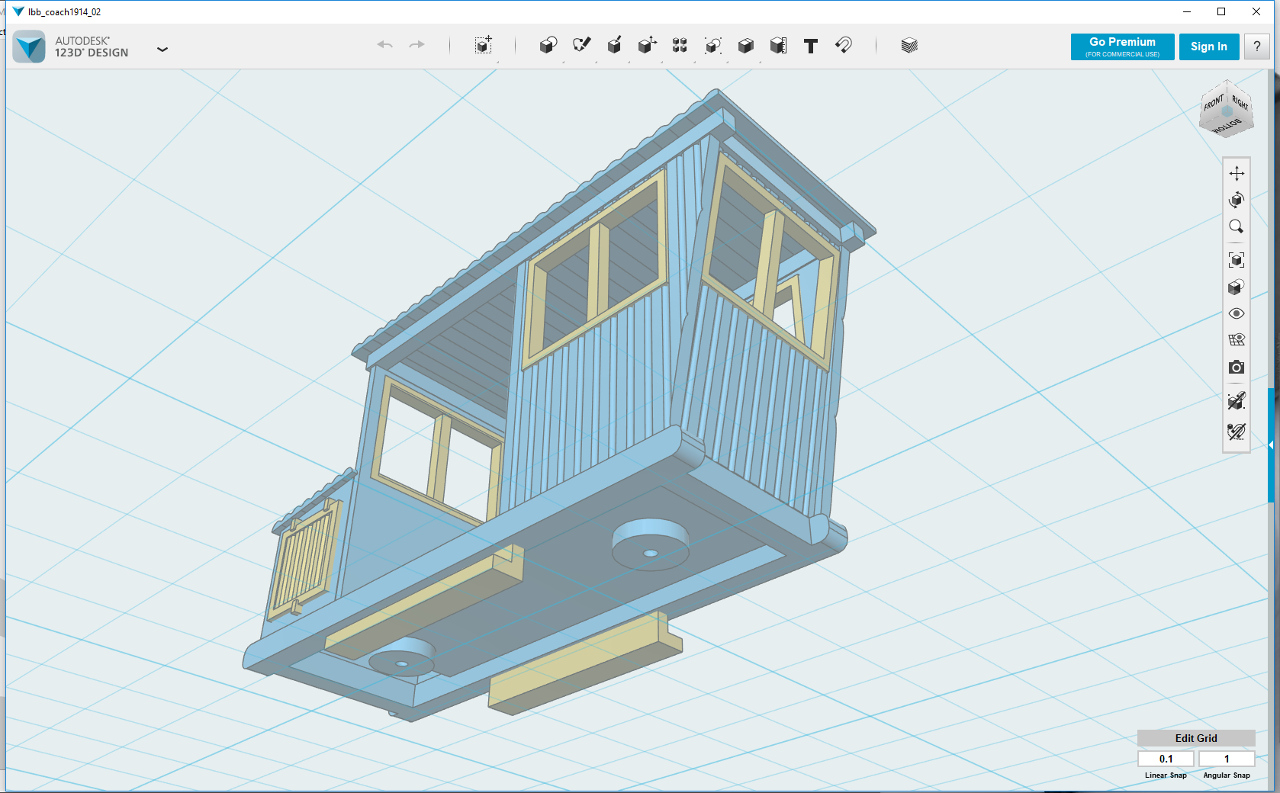Expand the application menu chevron
This screenshot has width=1280, height=793.
point(162,48)
